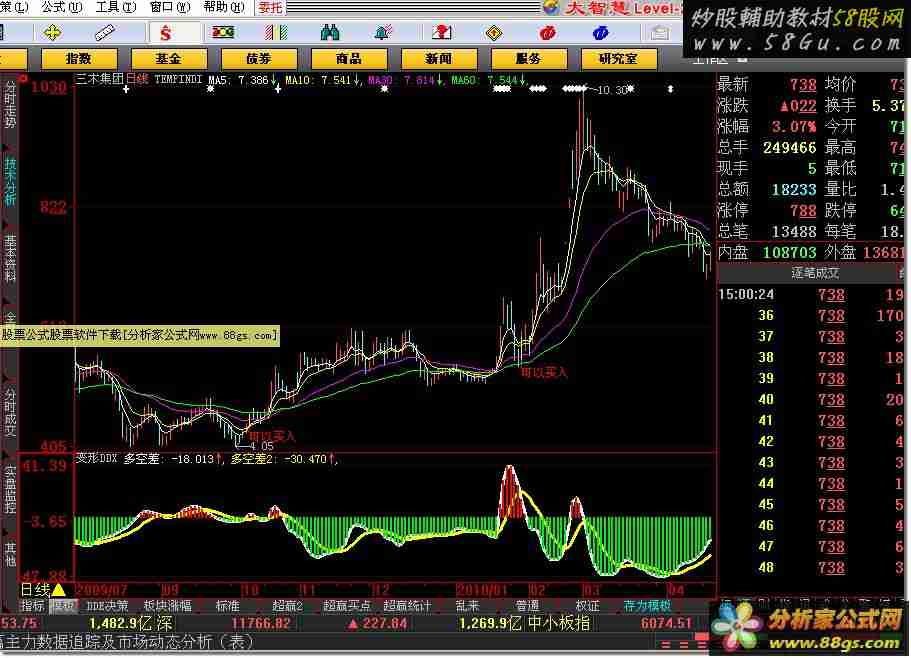Select the 普通 indicator tab
The image size is (911, 658).
tap(528, 606)
